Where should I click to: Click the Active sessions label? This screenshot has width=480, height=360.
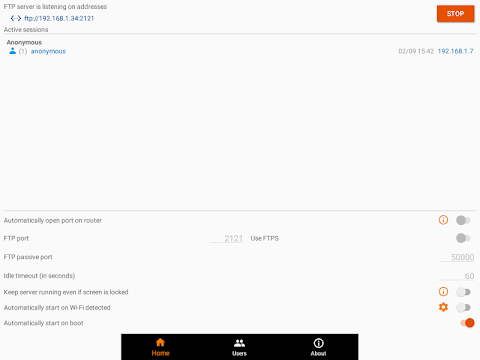(x=26, y=30)
